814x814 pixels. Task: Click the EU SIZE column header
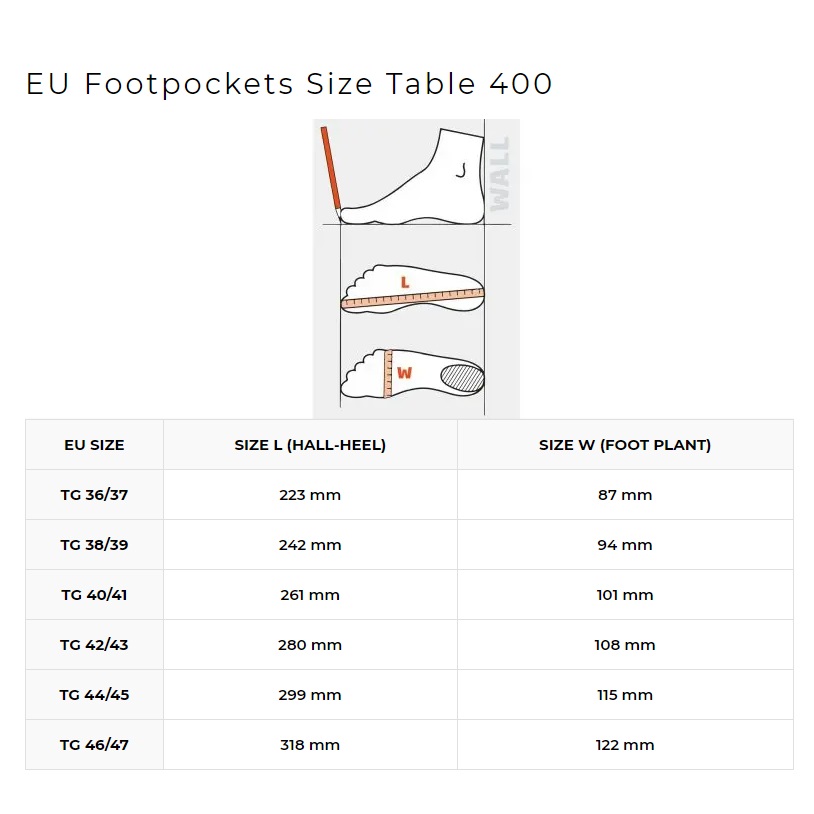click(x=94, y=445)
